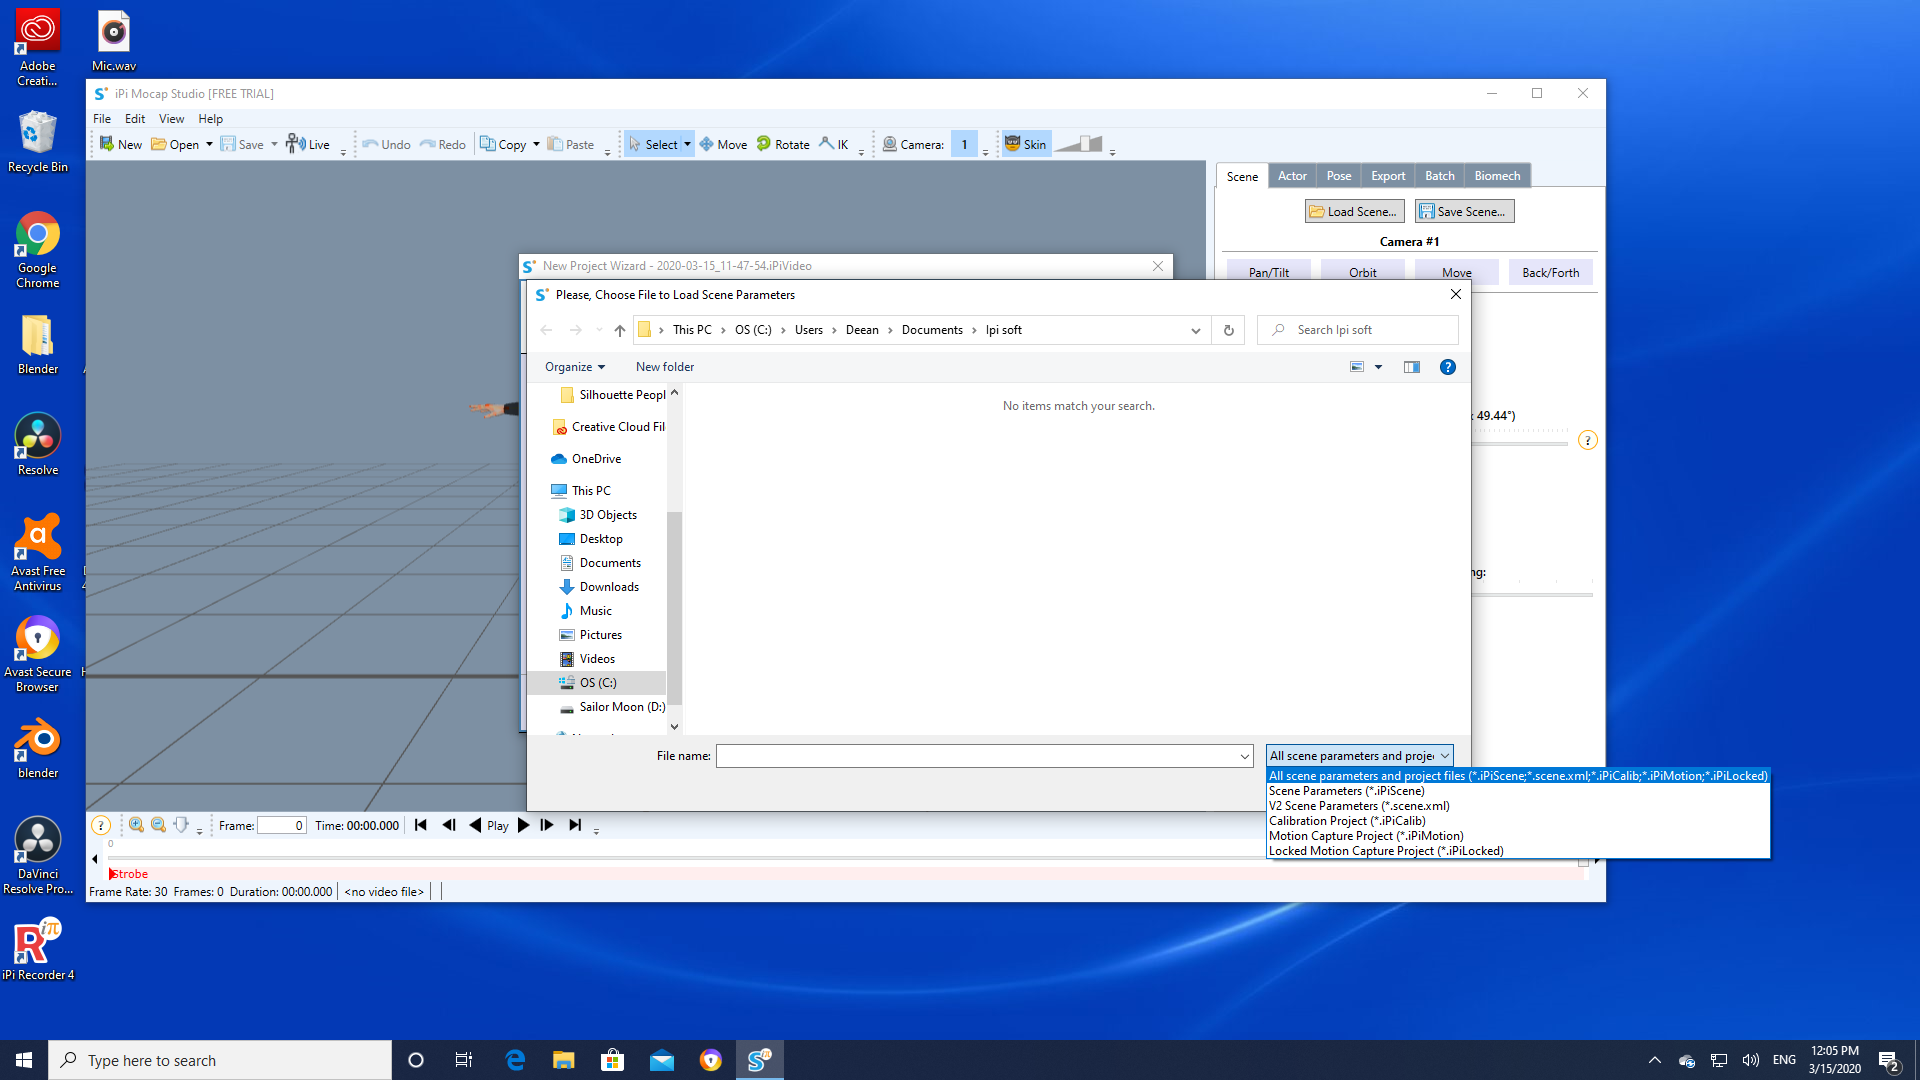Jump to the last frame
The height and width of the screenshot is (1080, 1920).
pyautogui.click(x=575, y=825)
